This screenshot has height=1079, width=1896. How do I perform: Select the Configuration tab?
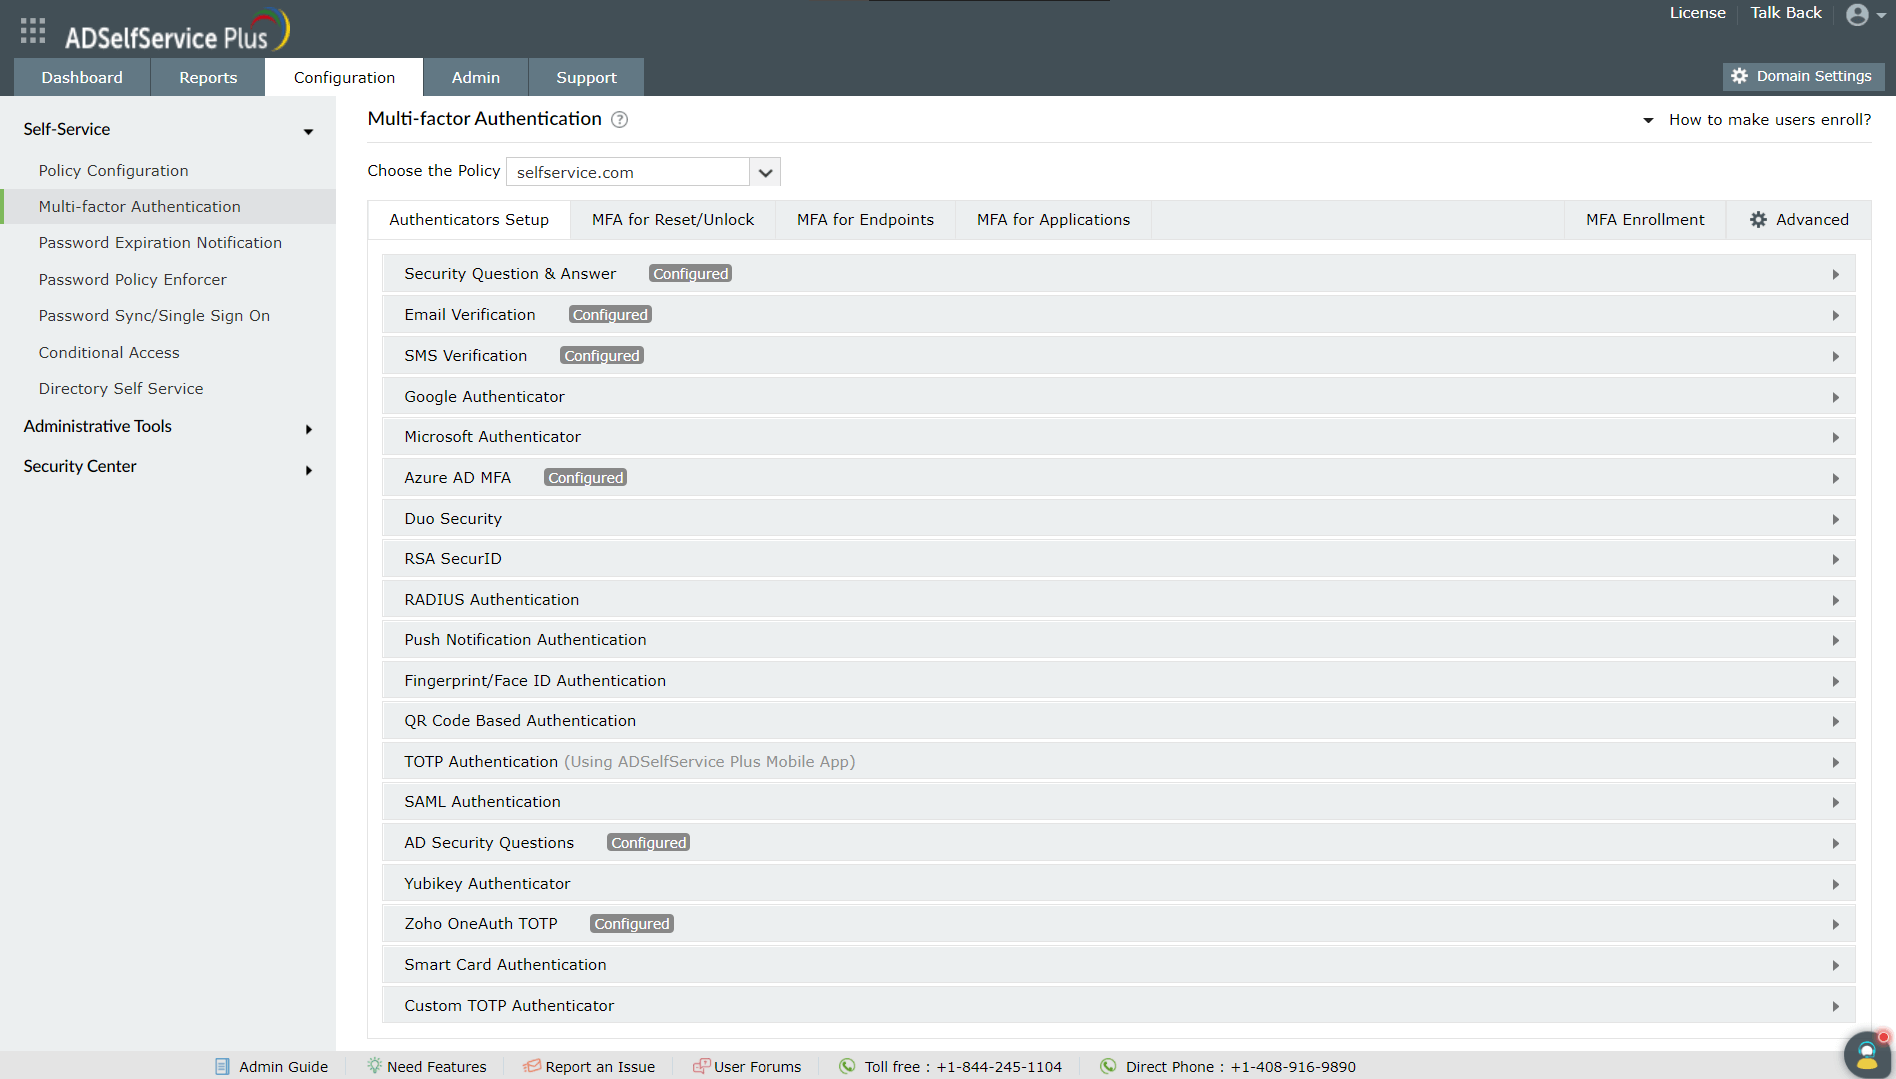344,77
